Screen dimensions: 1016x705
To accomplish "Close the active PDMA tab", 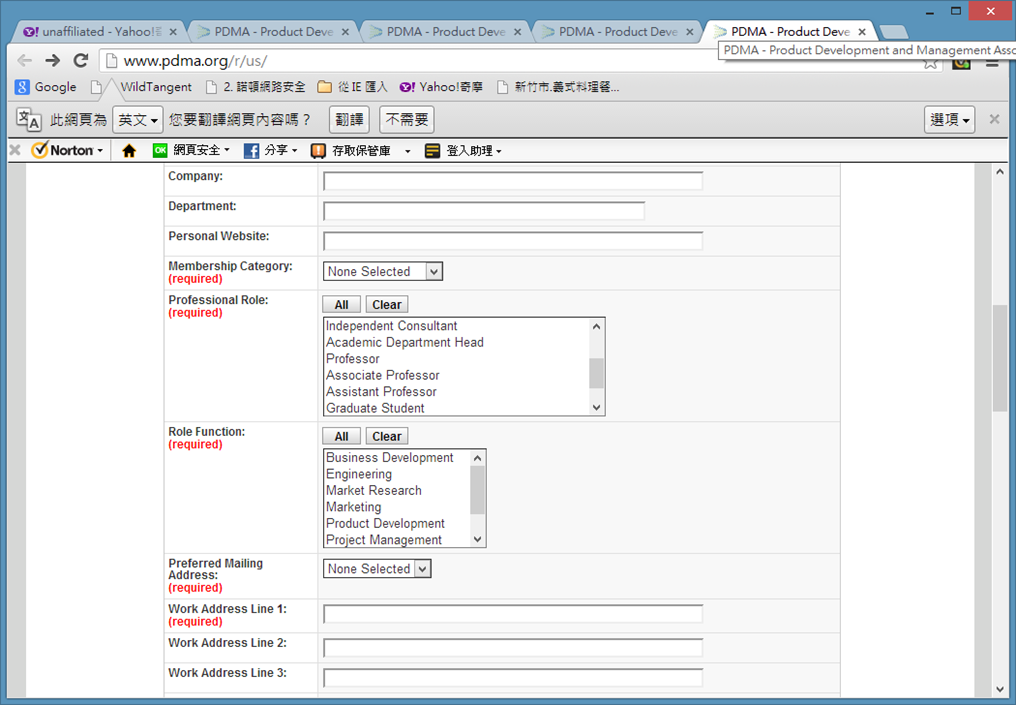I will 862,32.
